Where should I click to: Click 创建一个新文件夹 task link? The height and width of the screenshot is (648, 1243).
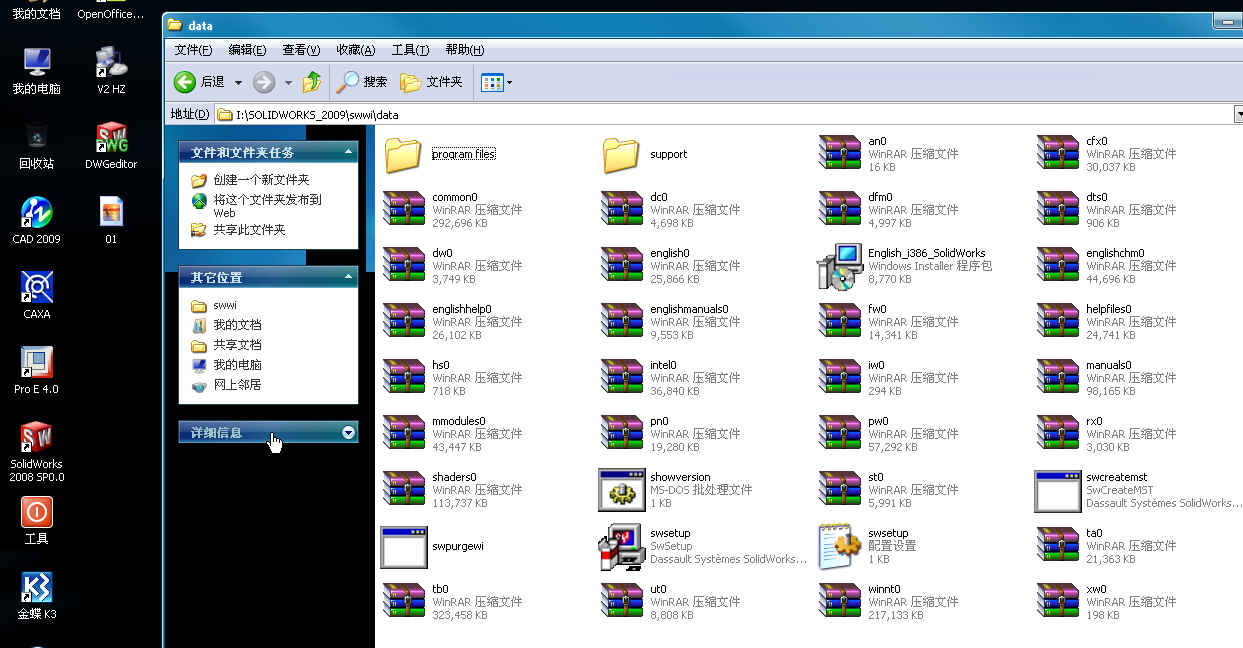click(x=261, y=180)
